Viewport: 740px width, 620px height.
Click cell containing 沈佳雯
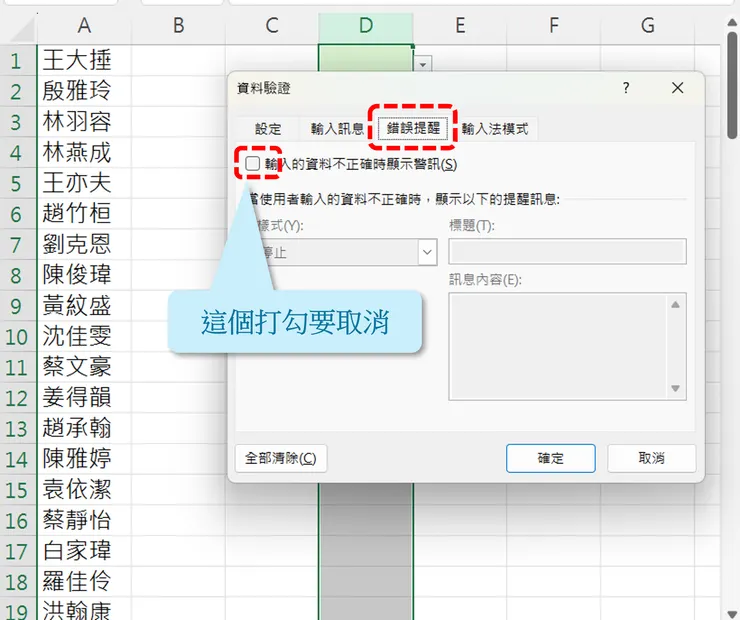[x=84, y=336]
